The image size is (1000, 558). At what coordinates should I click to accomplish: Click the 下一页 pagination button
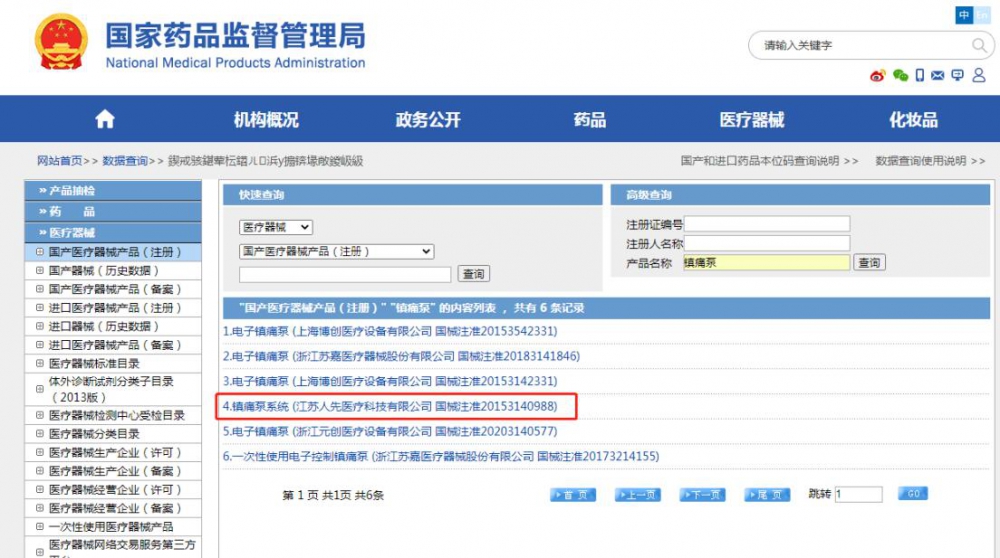[x=702, y=495]
